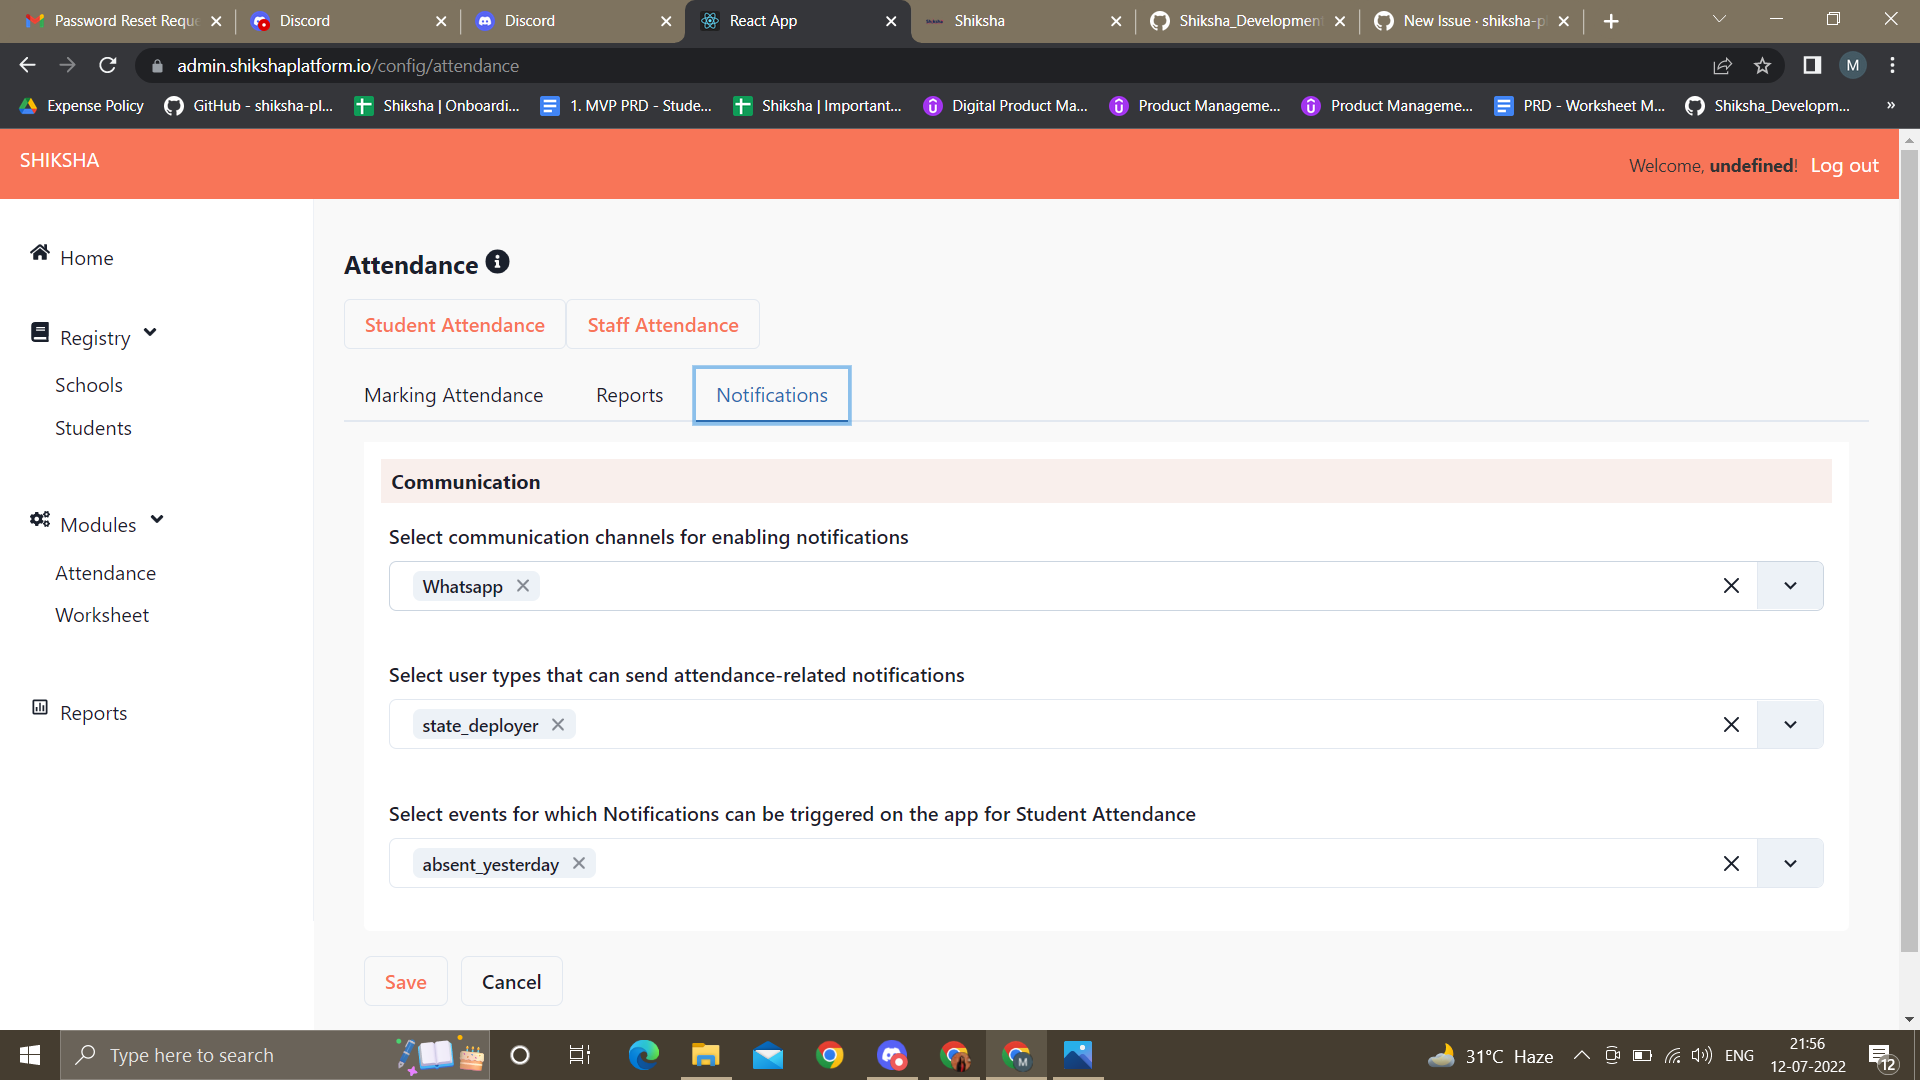1920x1080 pixels.
Task: Click the Registry book icon
Action: [x=40, y=331]
